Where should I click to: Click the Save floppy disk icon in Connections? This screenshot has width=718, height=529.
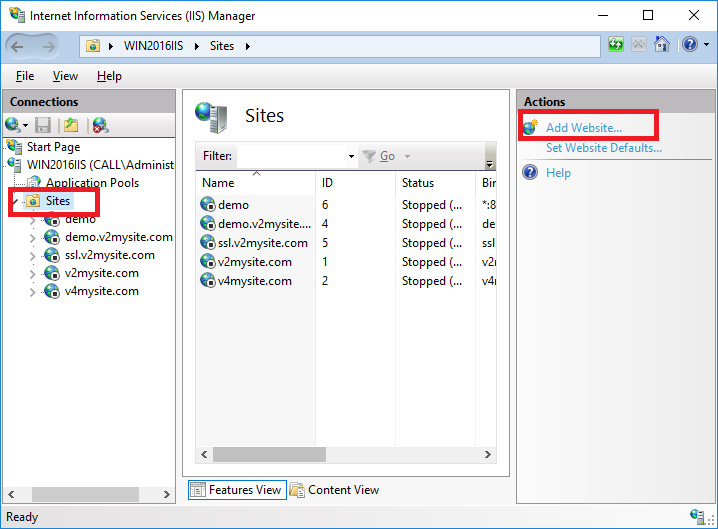coord(43,125)
